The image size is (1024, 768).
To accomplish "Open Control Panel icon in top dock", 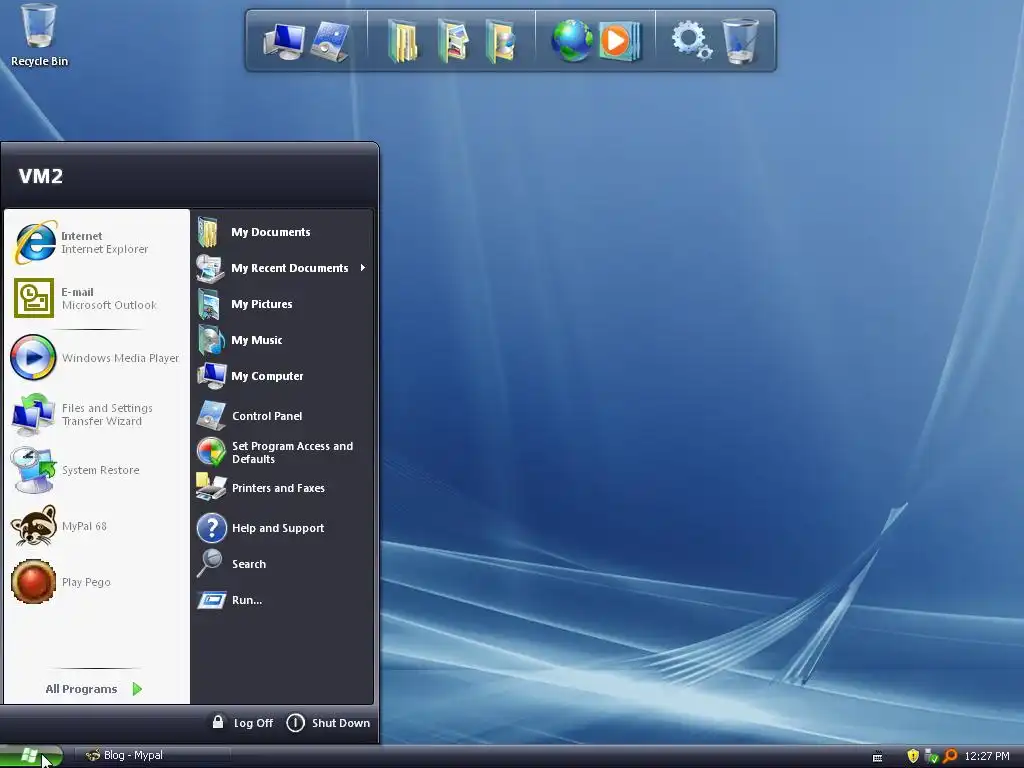I will point(330,41).
